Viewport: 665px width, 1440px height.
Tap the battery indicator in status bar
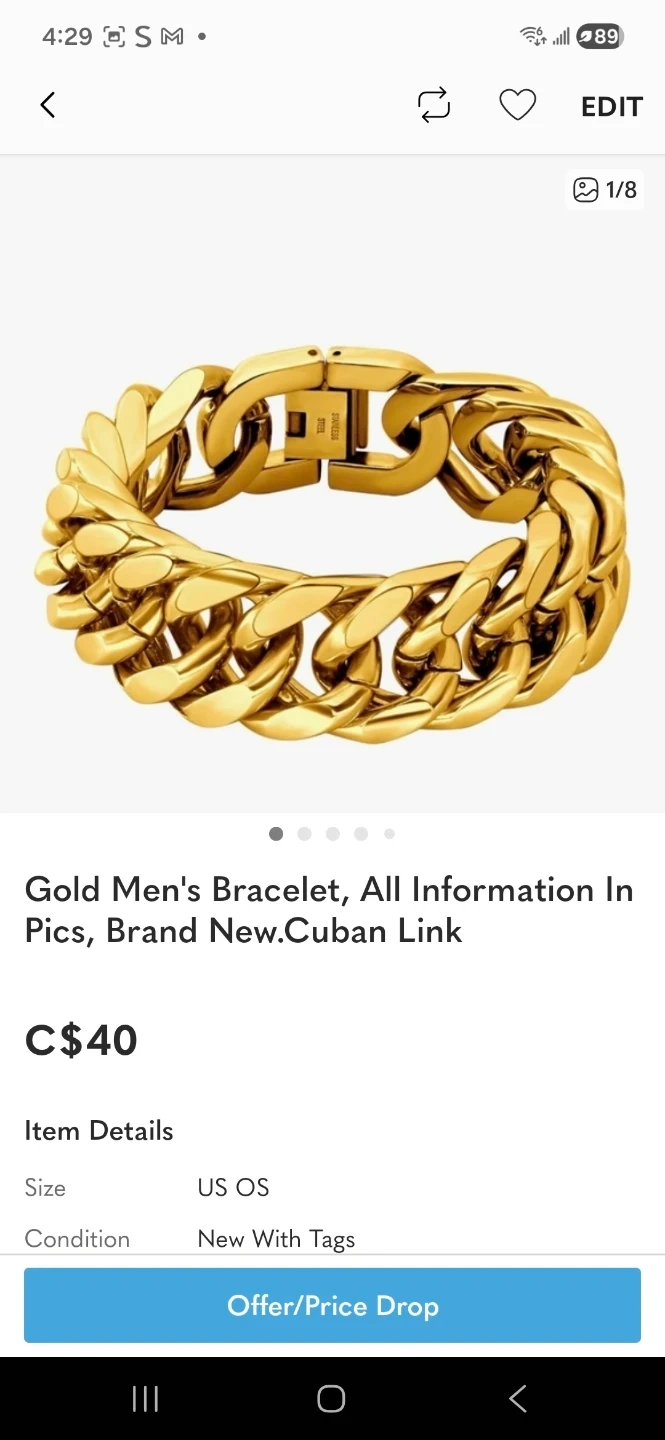click(600, 37)
